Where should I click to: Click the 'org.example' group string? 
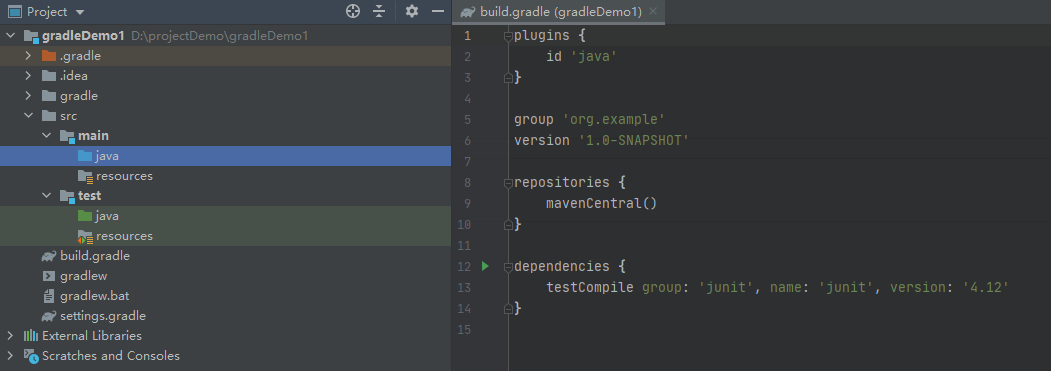(x=613, y=119)
